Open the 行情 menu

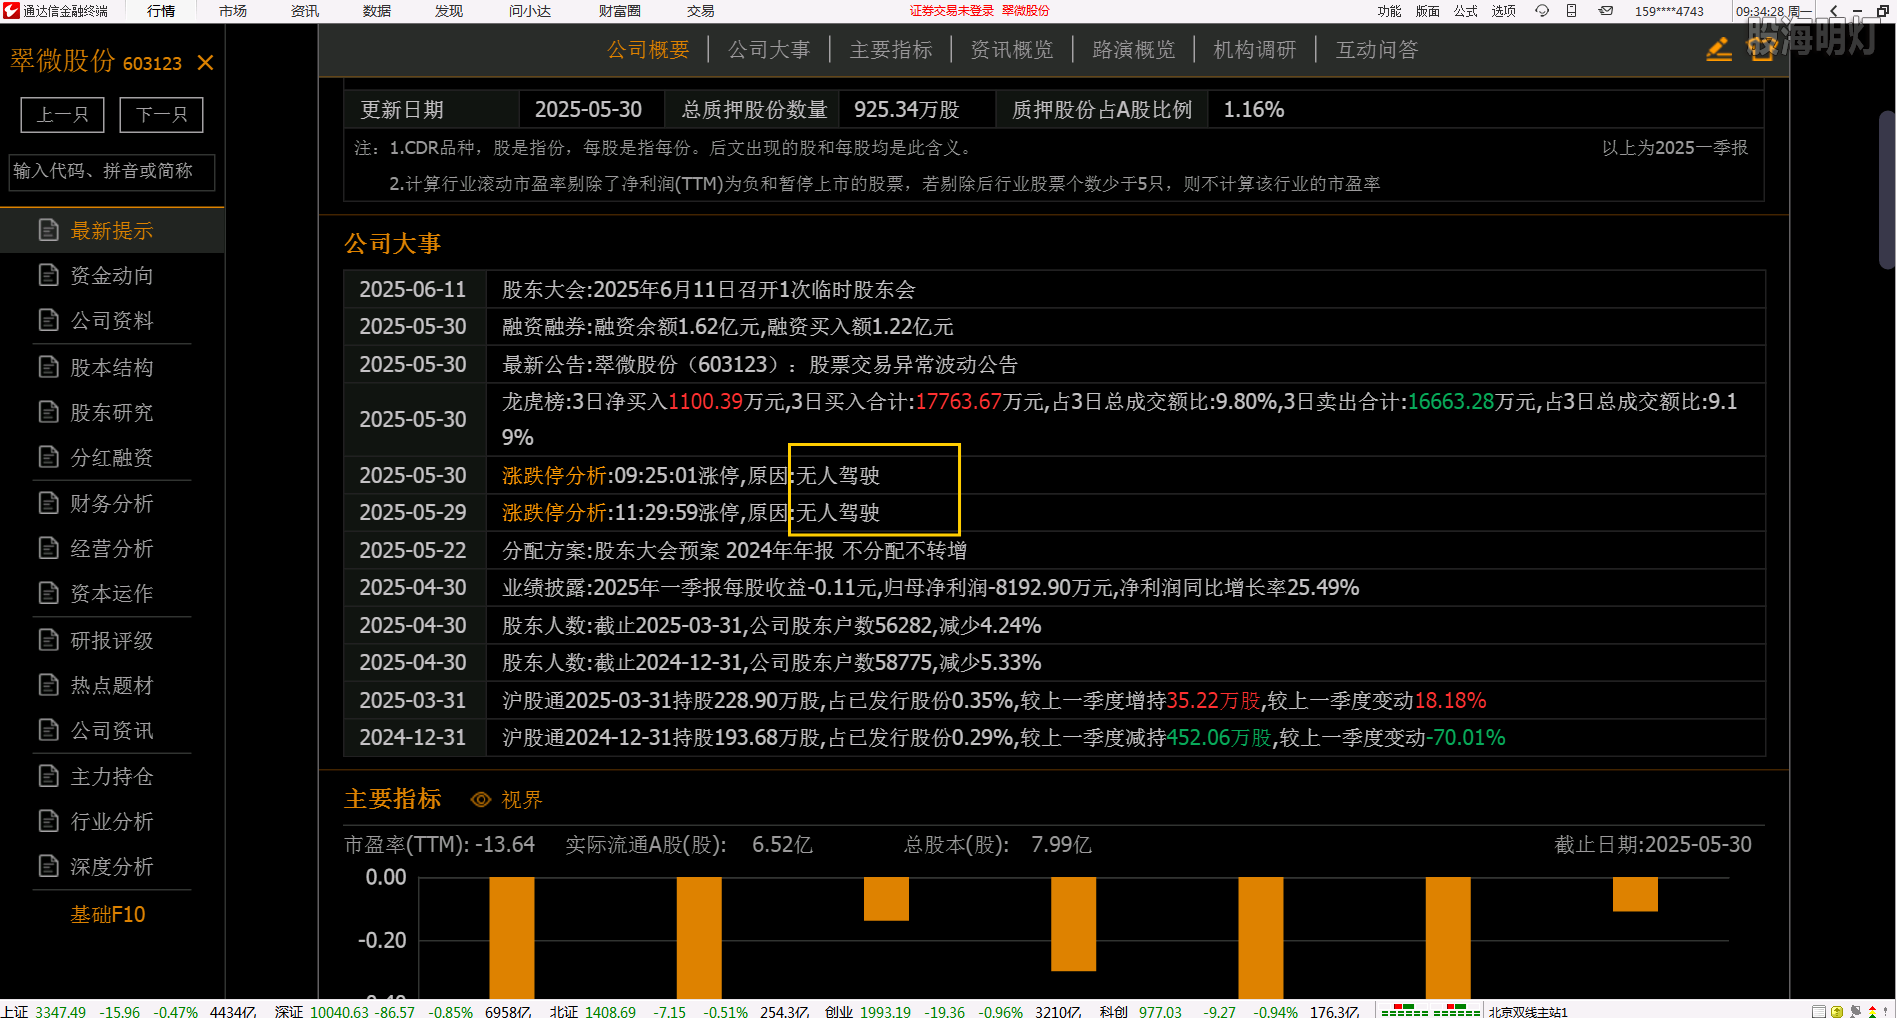click(x=161, y=11)
